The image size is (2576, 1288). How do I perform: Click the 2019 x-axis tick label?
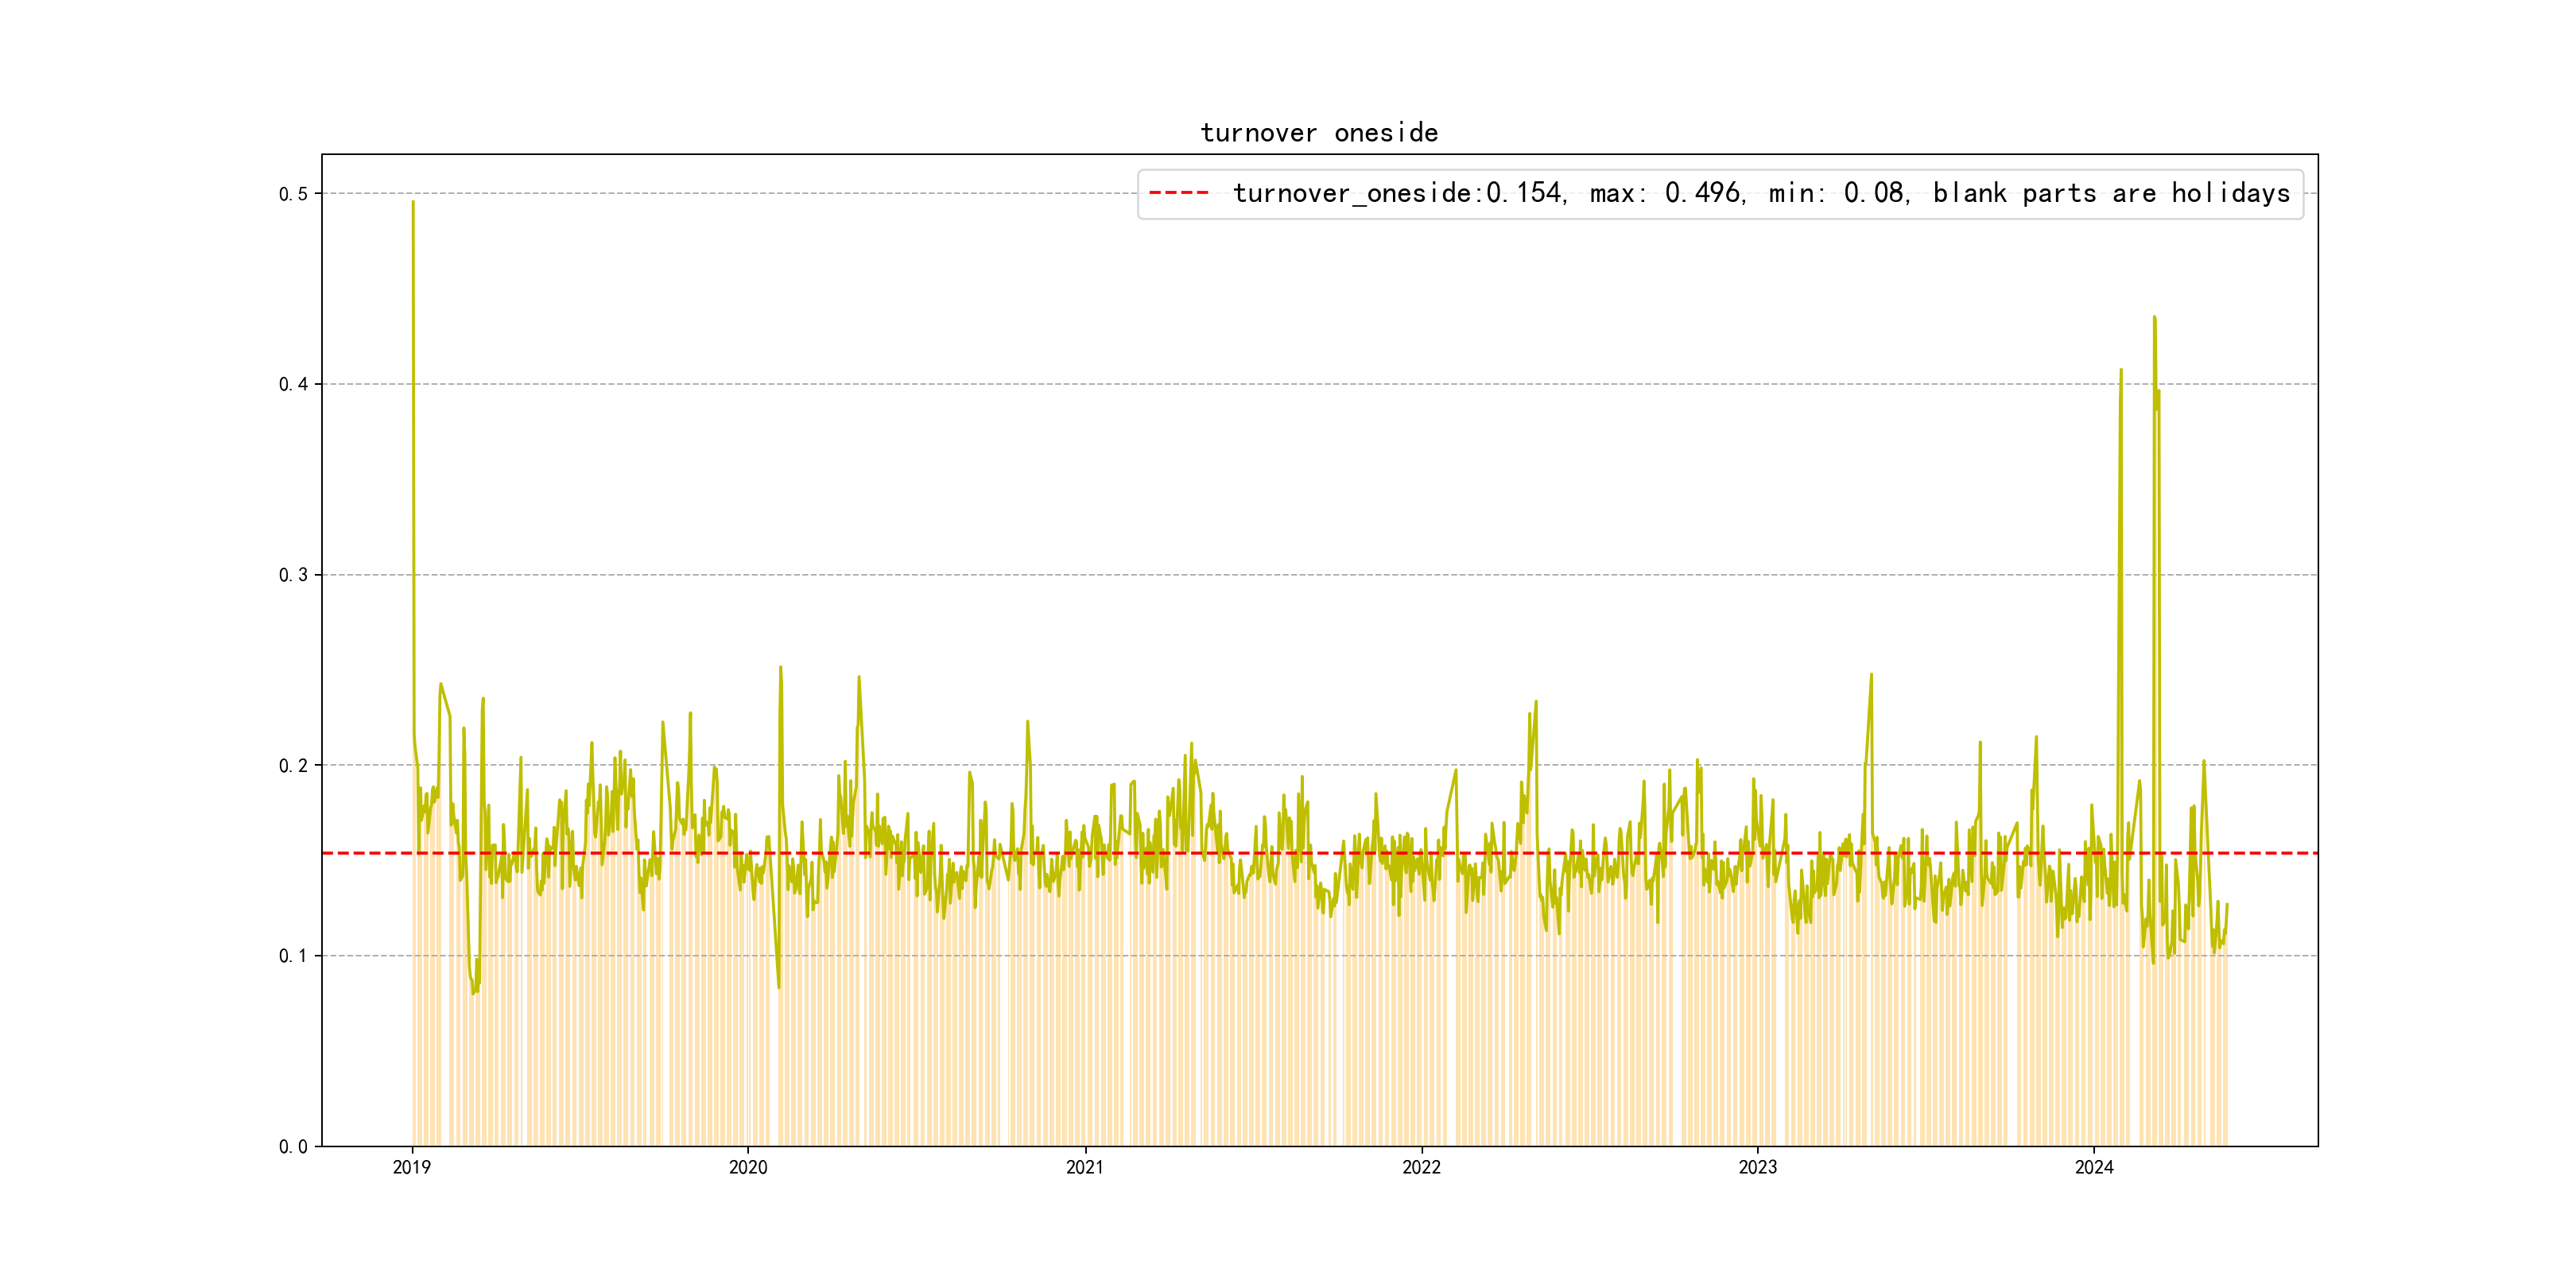pos(411,1167)
